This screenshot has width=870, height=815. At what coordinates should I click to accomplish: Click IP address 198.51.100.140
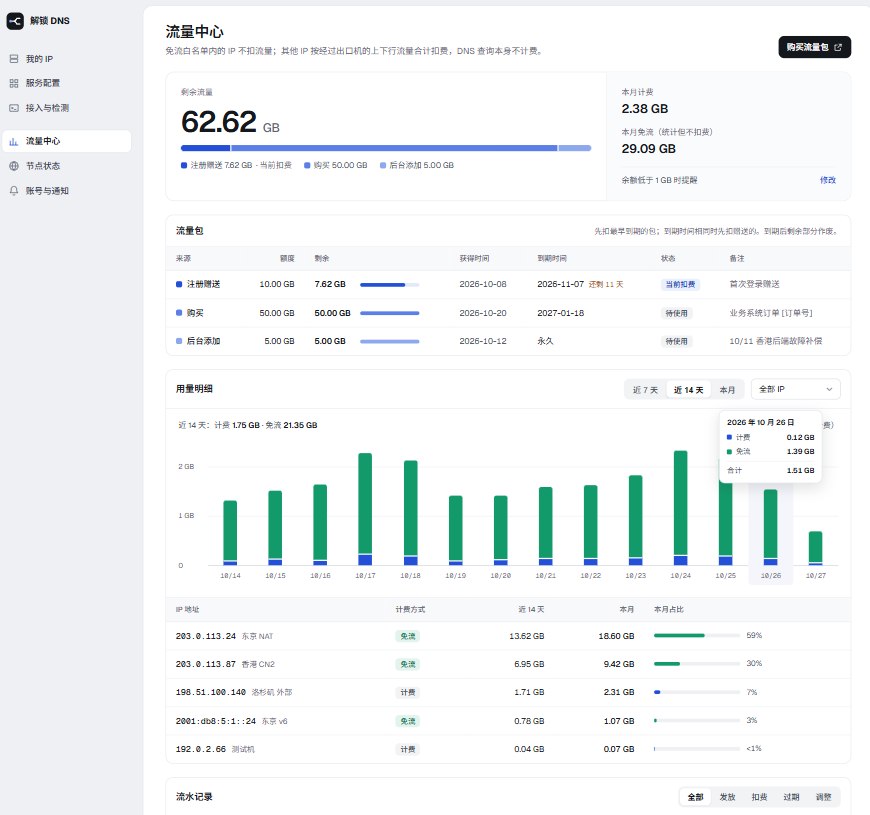211,692
